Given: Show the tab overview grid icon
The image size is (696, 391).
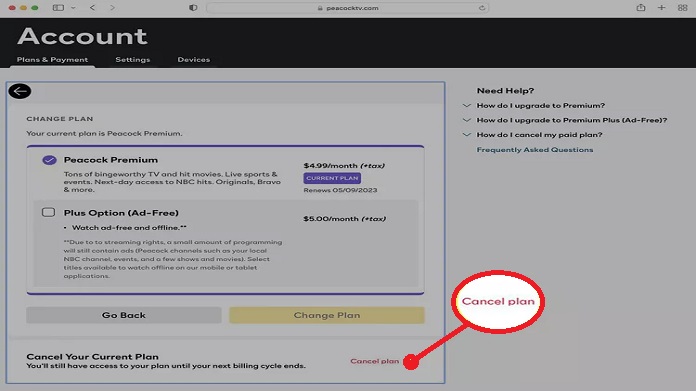Looking at the screenshot, I should coord(682,8).
